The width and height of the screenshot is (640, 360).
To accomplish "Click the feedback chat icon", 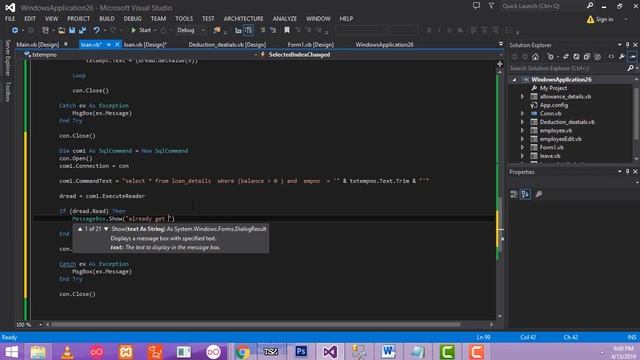I will [476, 6].
